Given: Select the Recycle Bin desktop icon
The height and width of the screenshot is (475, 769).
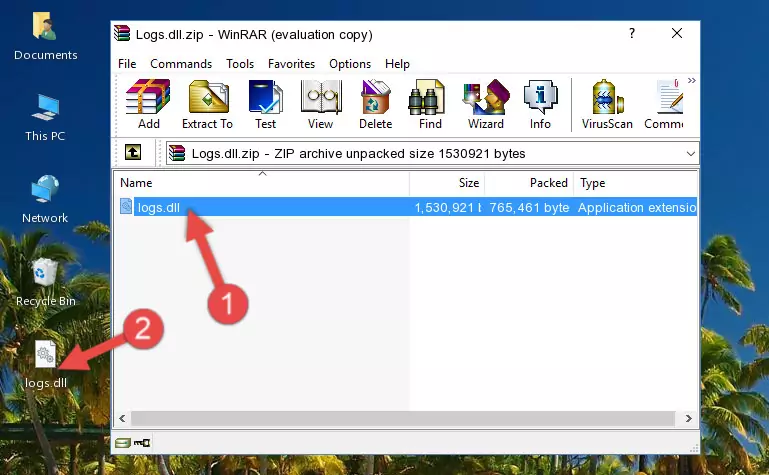Looking at the screenshot, I should tap(45, 282).
